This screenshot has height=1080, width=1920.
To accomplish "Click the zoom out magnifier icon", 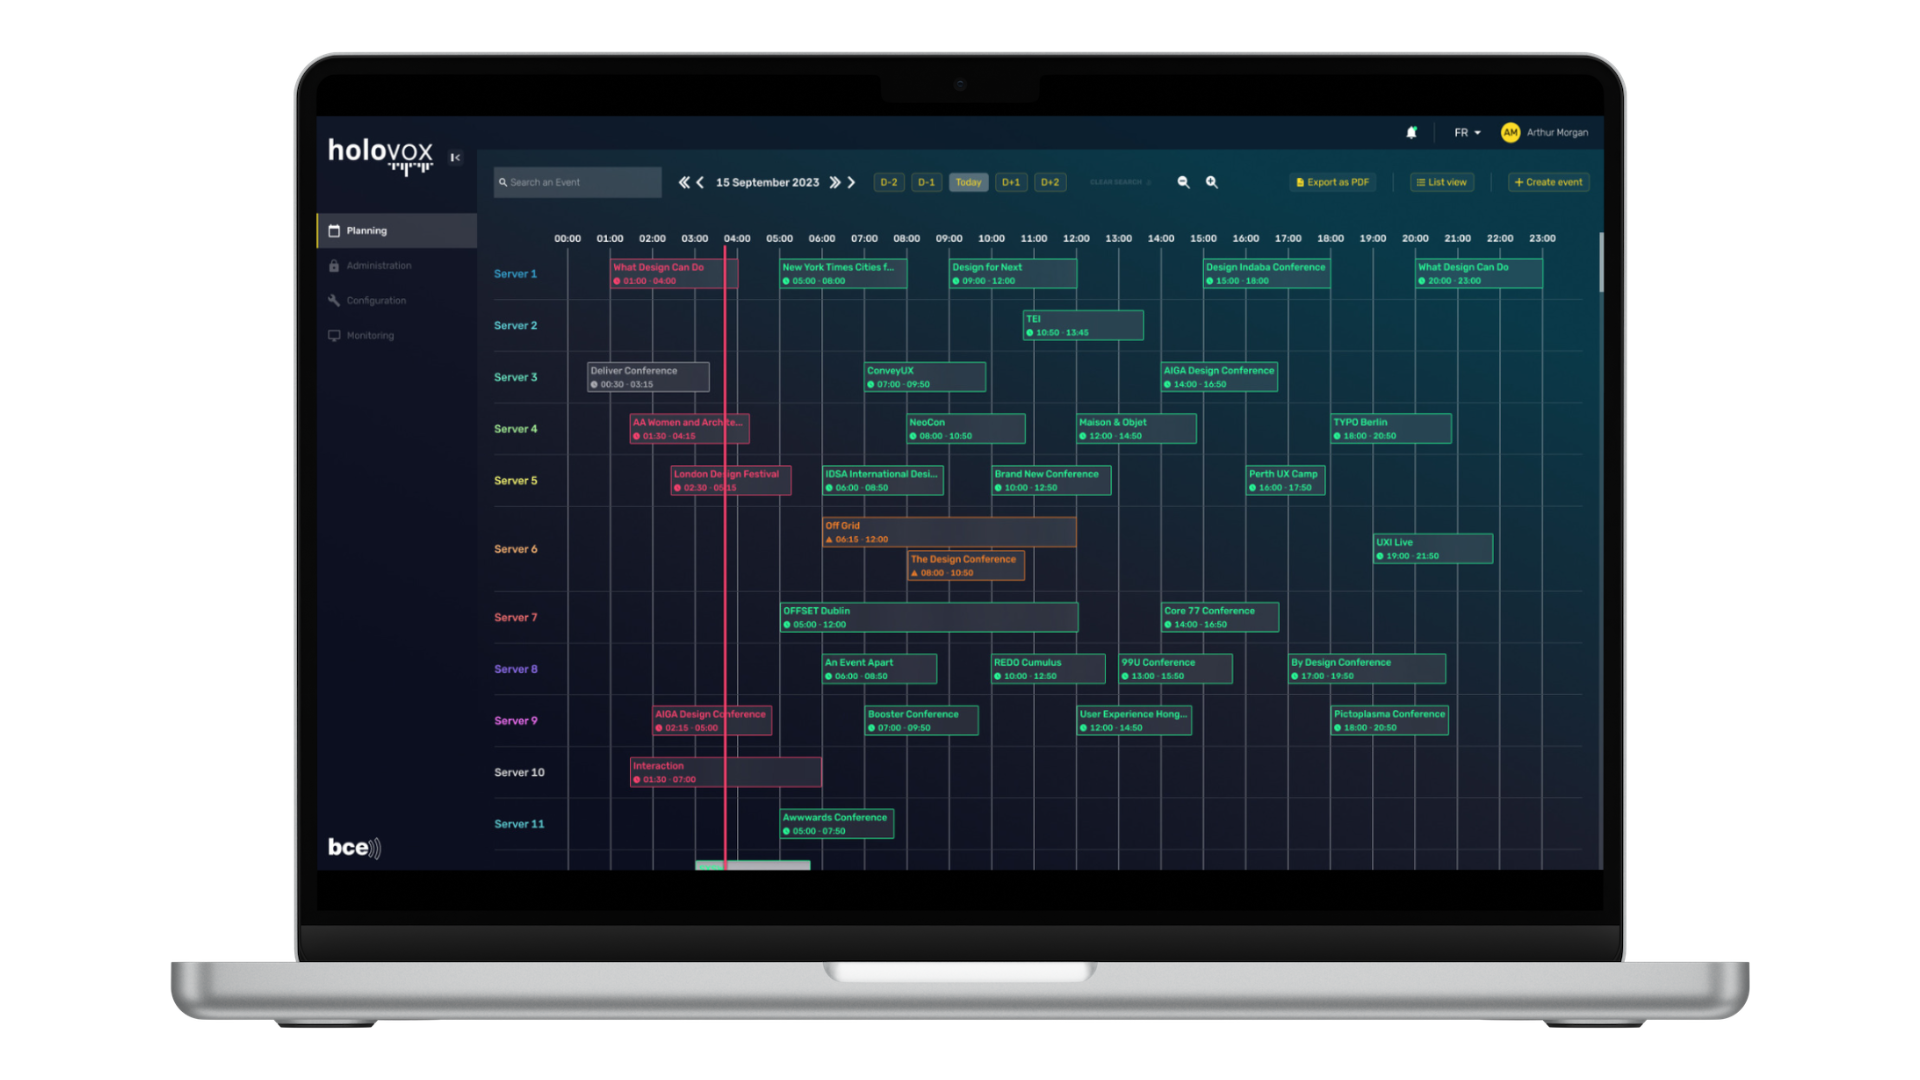I will 1183,182.
